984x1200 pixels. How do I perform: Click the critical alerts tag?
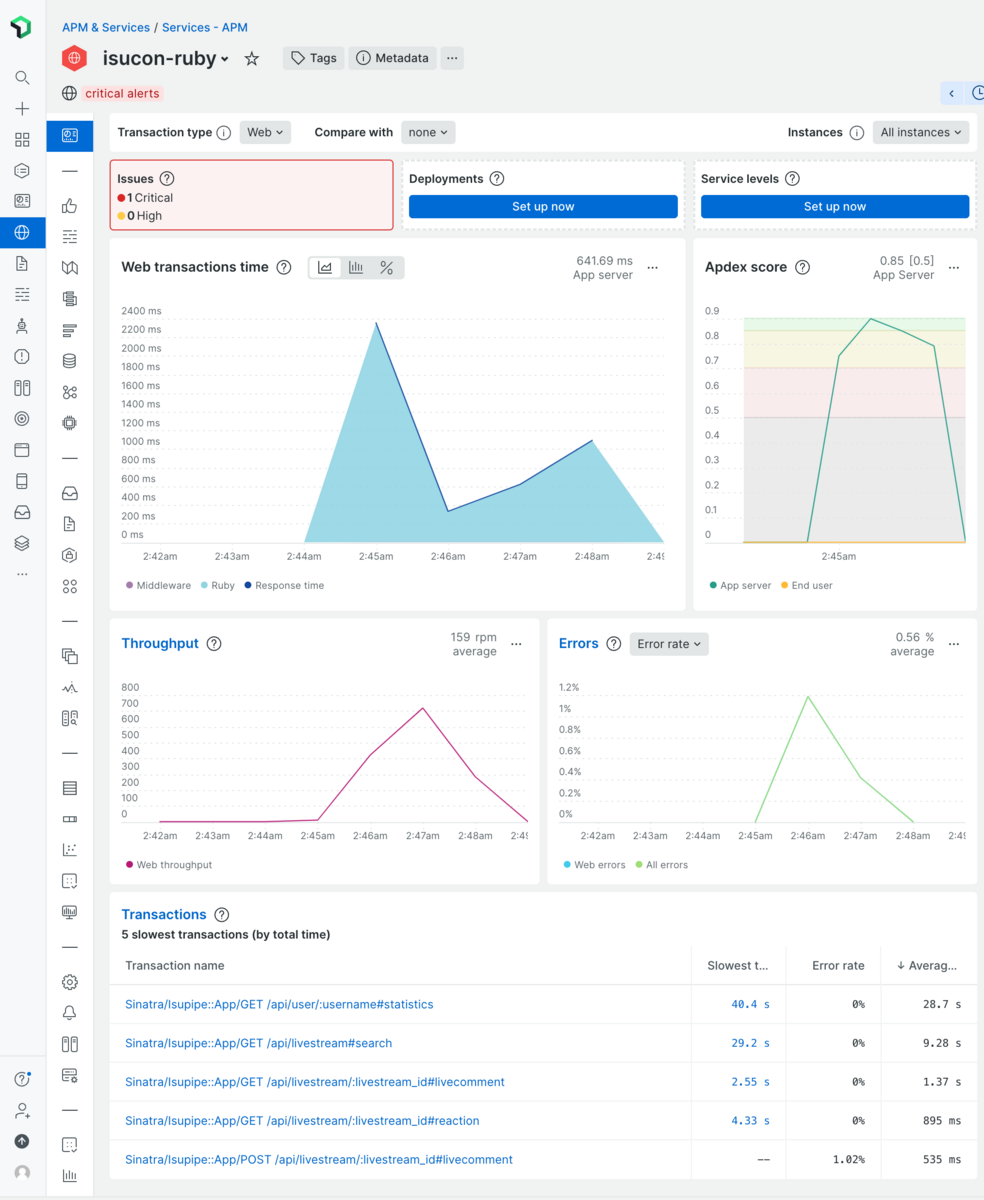click(x=122, y=93)
